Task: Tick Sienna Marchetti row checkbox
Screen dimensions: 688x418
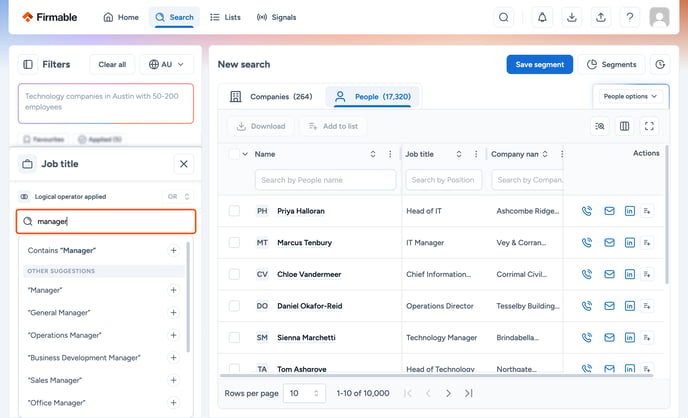Action: pyautogui.click(x=234, y=337)
